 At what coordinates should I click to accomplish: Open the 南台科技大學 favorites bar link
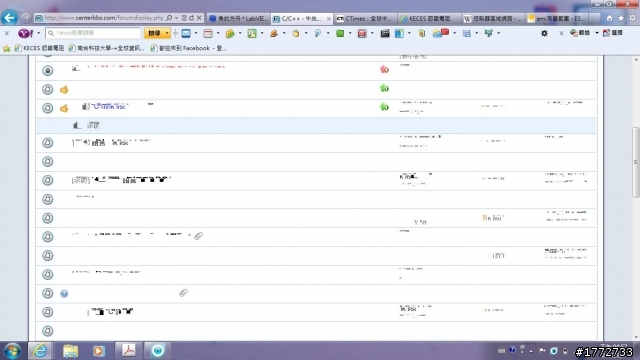[106, 48]
